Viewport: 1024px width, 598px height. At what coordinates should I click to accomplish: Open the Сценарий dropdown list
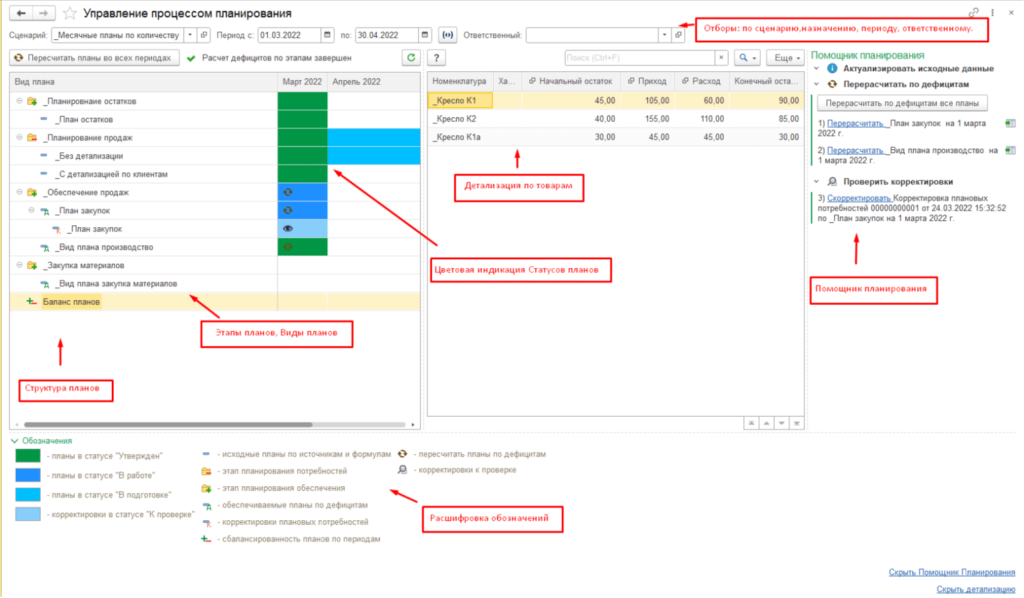coord(190,35)
